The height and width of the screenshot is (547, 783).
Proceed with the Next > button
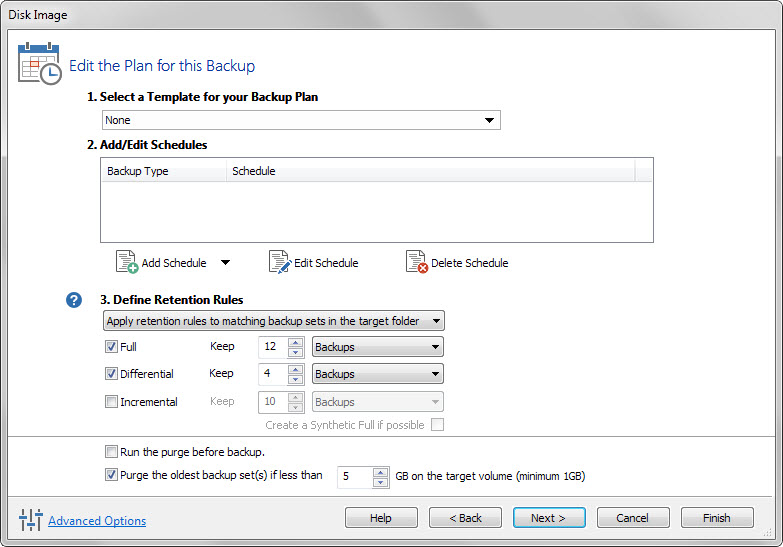549,518
